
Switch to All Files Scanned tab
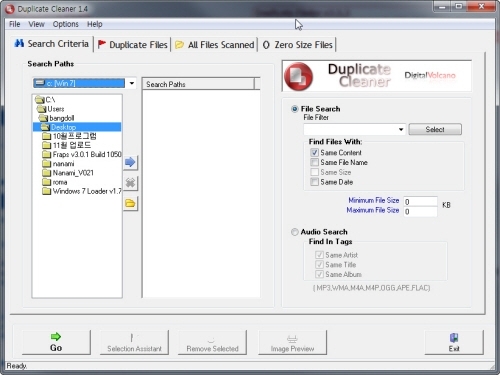pos(215,45)
